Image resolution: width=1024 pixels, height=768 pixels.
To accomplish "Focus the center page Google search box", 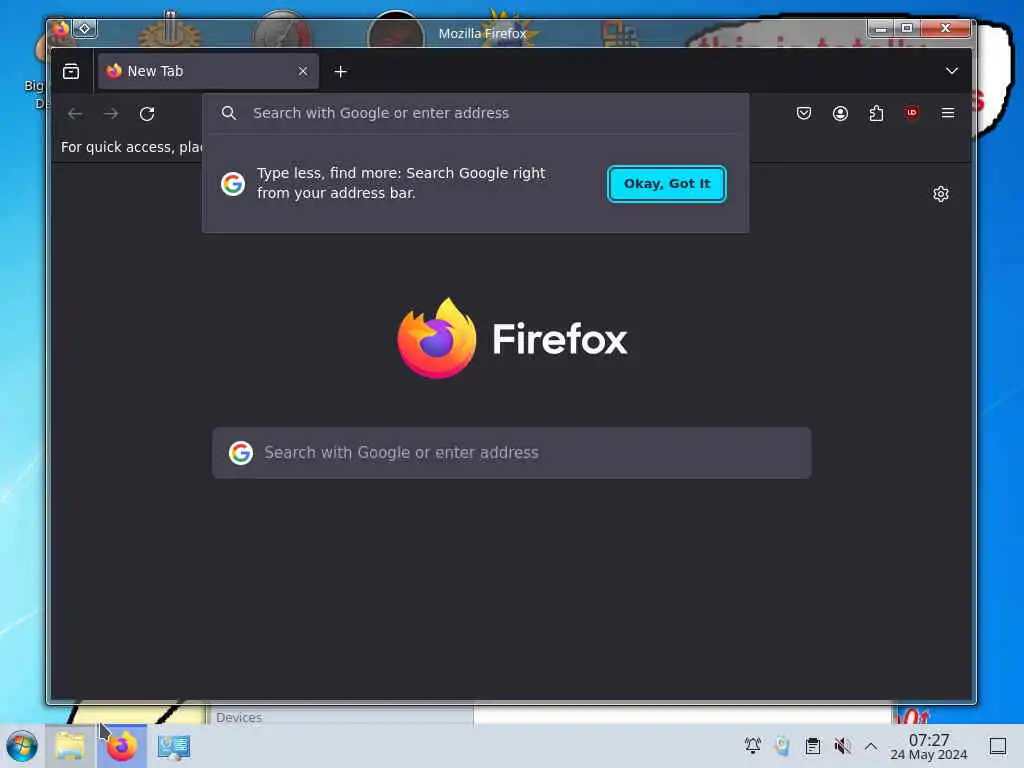I will (x=511, y=453).
